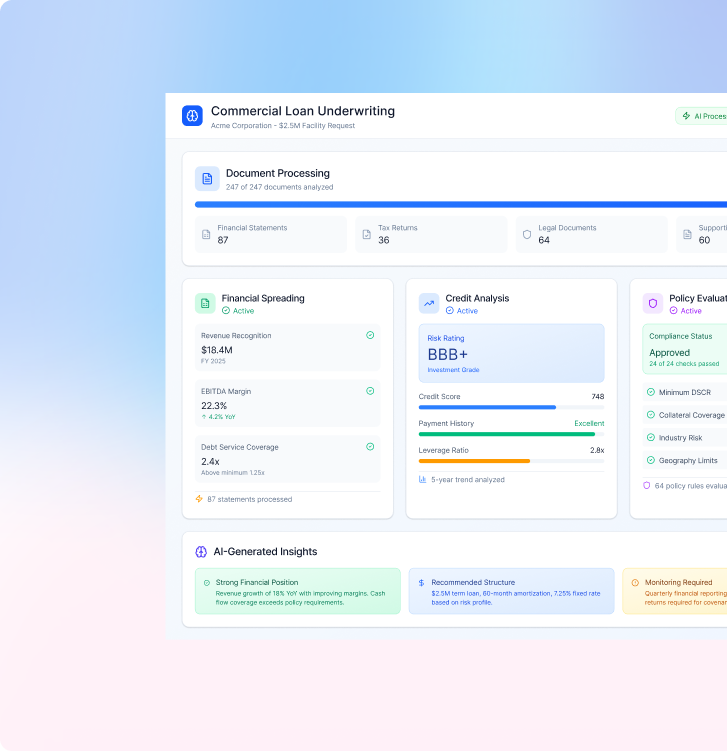Click the brain logo icon beside Commercial Loan Underwriting
The image size is (727, 751).
pos(192,116)
